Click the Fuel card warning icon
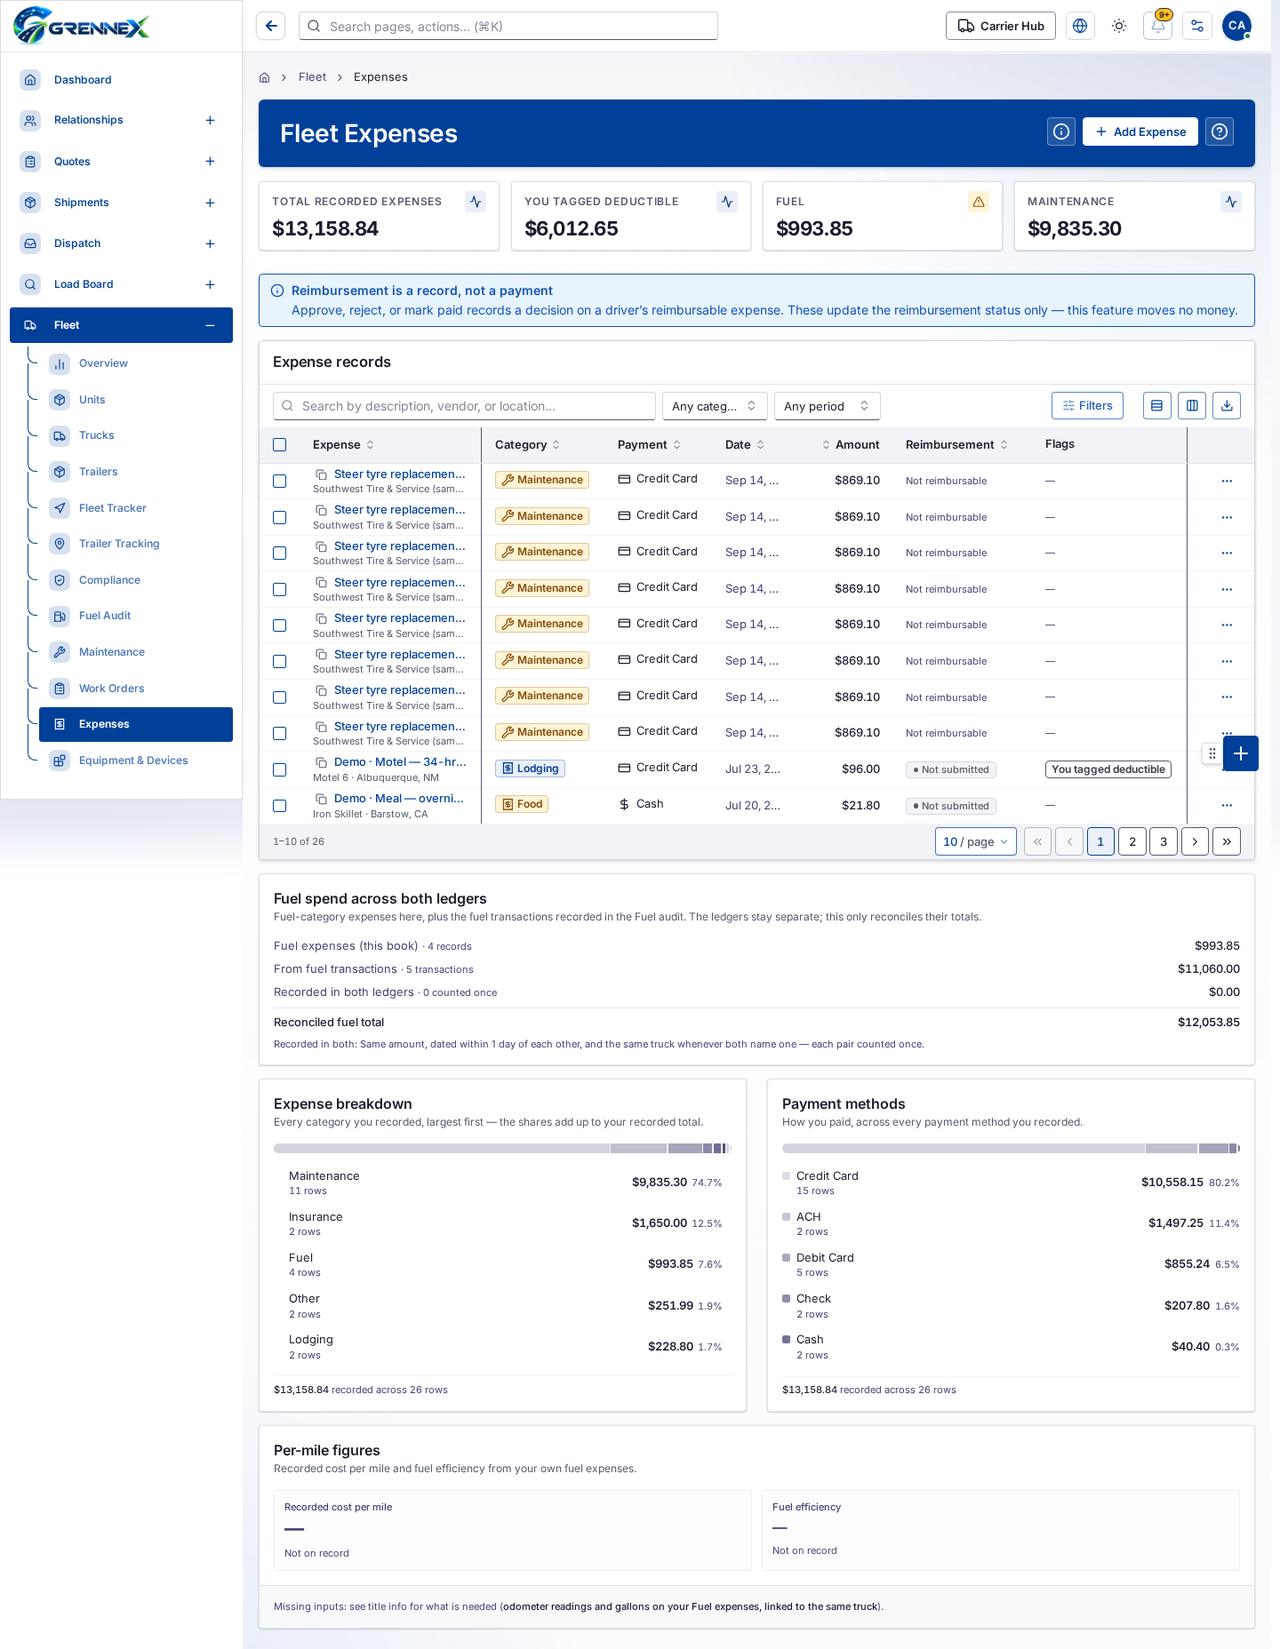This screenshot has height=1649, width=1280. coord(979,201)
